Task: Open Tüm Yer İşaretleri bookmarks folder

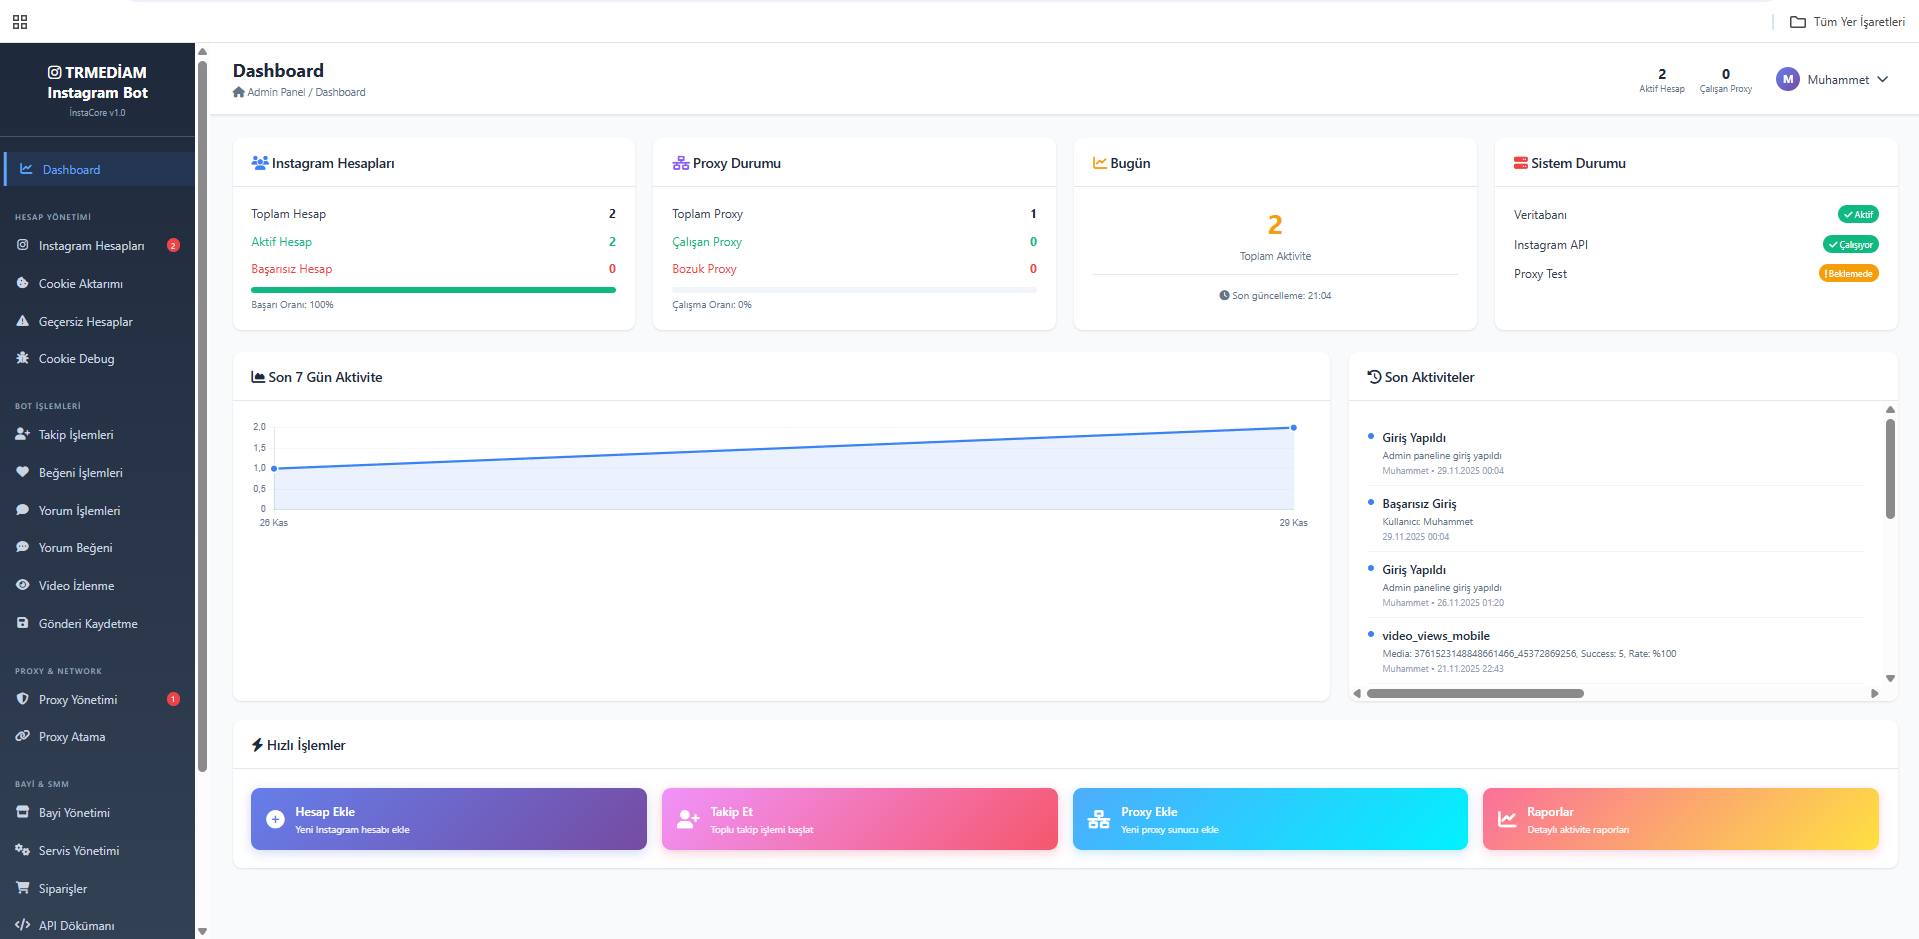Action: coord(1847,22)
